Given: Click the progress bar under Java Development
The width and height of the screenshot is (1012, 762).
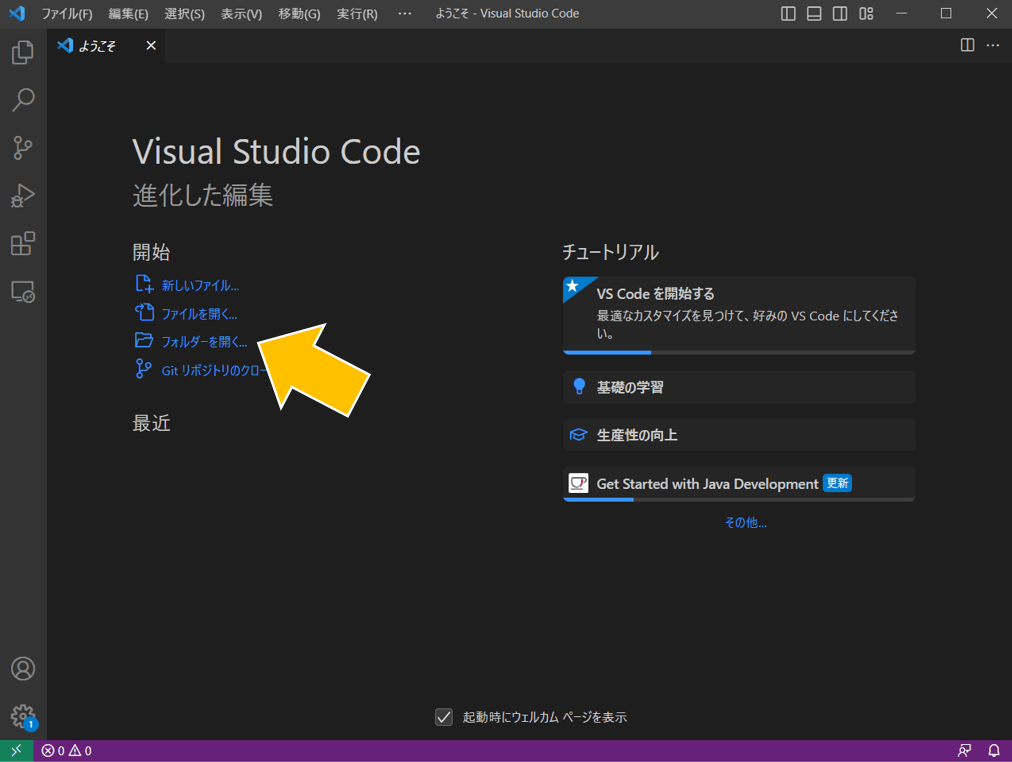Looking at the screenshot, I should tap(739, 499).
